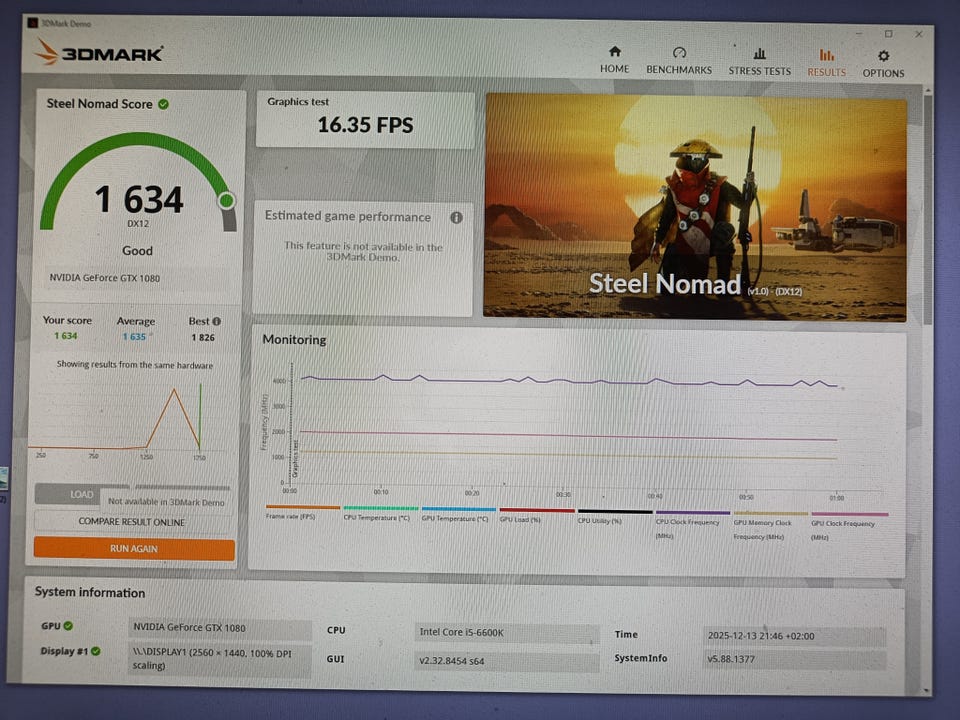The height and width of the screenshot is (720, 960).
Task: Click the vertical scrollbar of the results page
Action: click(928, 208)
